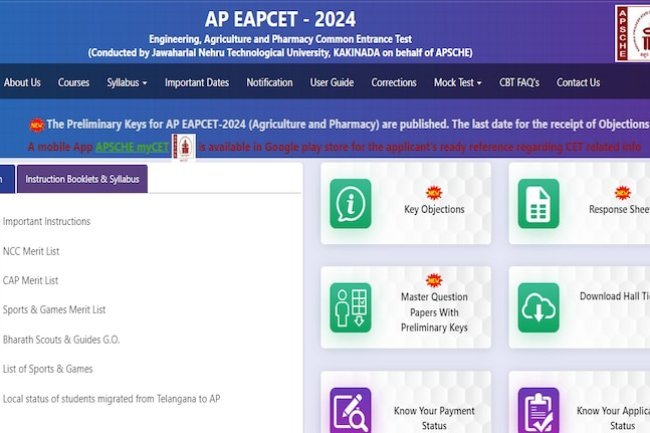Screen dimensions: 650x433
Task: Click the Master Question Papers icon
Action: pyautogui.click(x=350, y=307)
